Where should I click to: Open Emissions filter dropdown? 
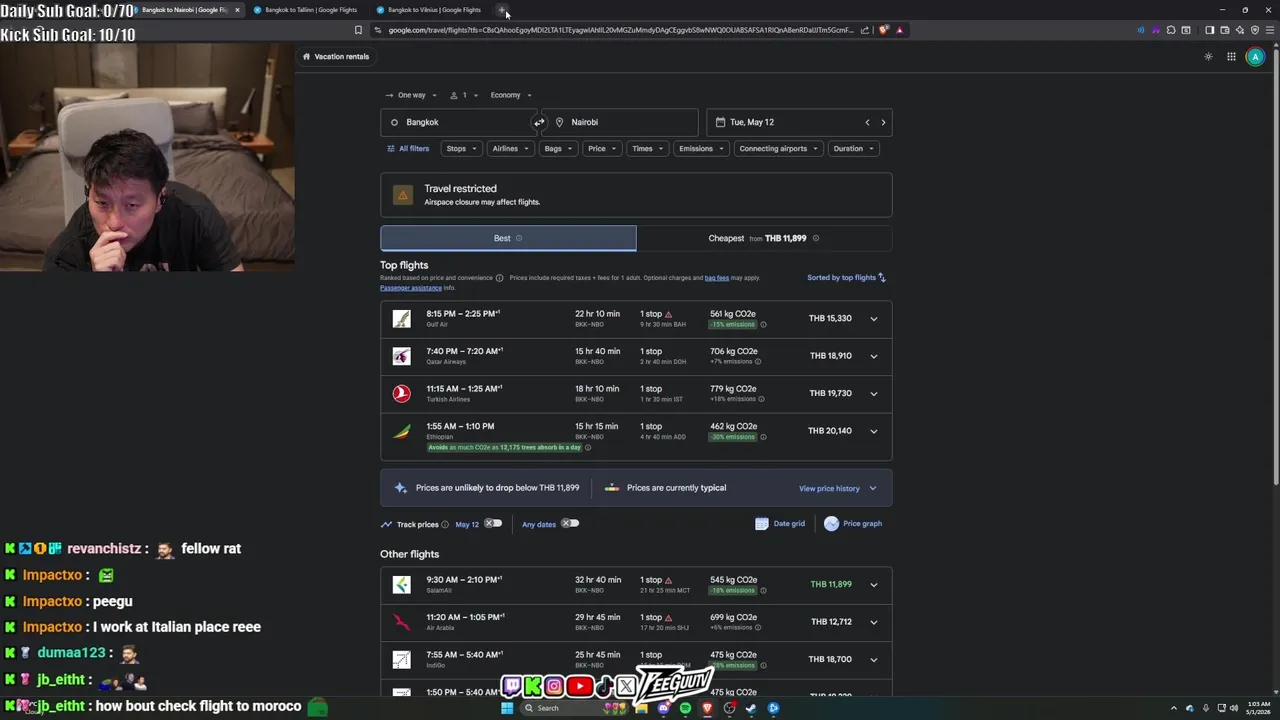coord(701,149)
